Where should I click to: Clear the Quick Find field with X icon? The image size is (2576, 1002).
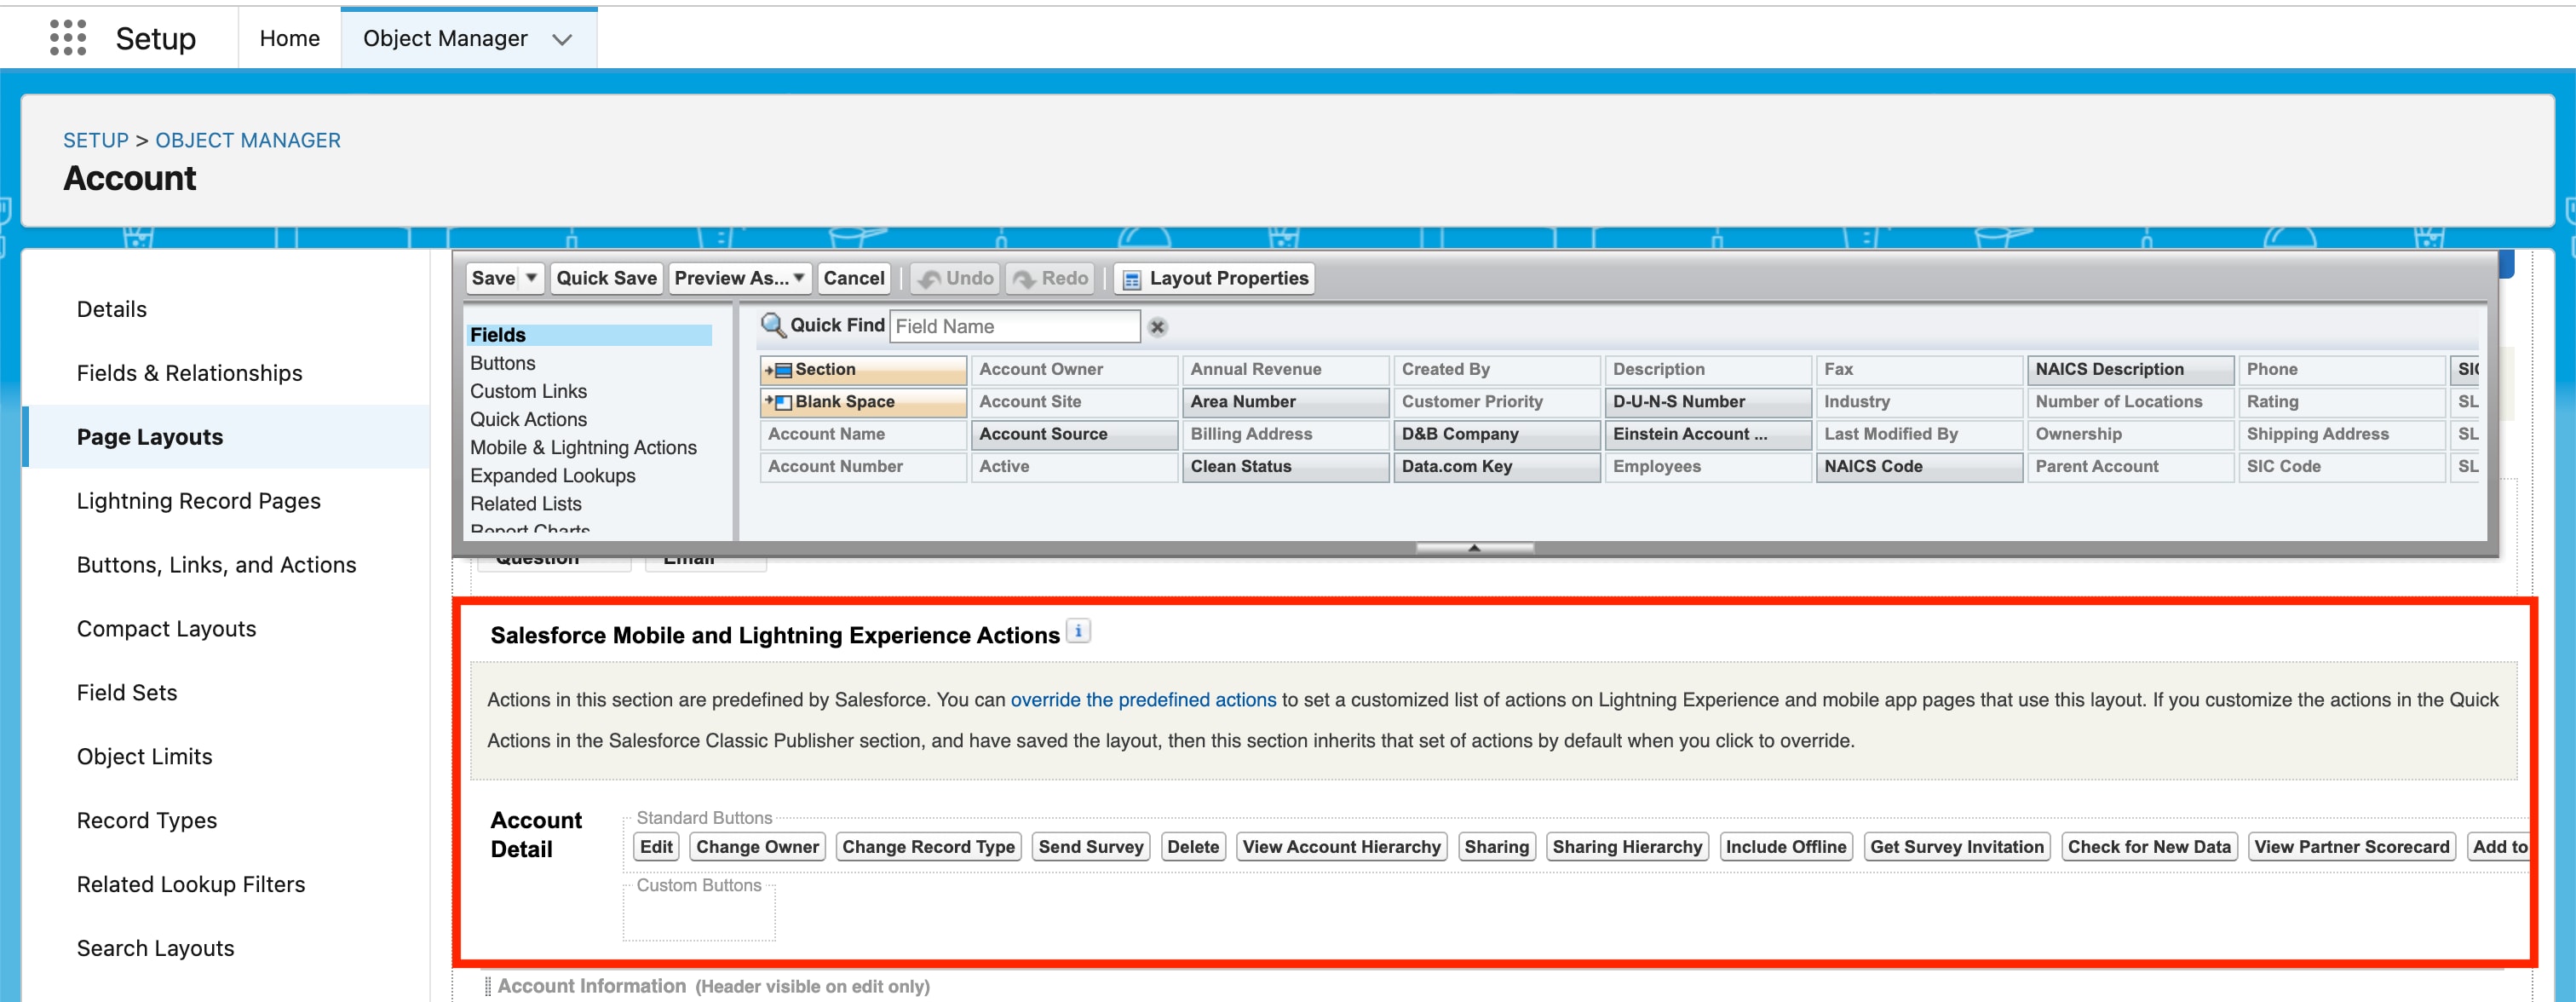(1157, 327)
